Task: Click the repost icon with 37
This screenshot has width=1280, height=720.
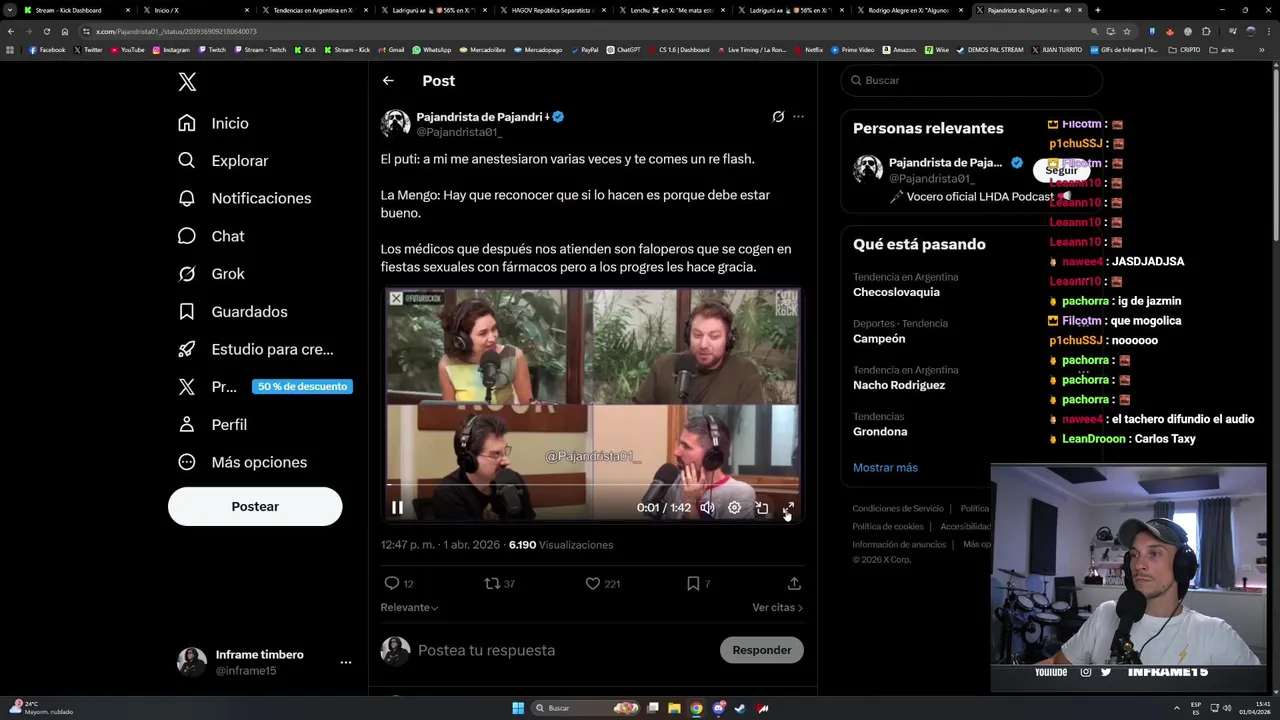Action: pyautogui.click(x=499, y=583)
